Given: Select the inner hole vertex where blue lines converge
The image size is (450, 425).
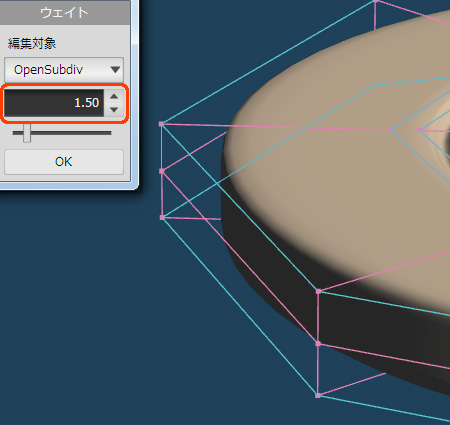Looking at the screenshot, I should (x=419, y=130).
